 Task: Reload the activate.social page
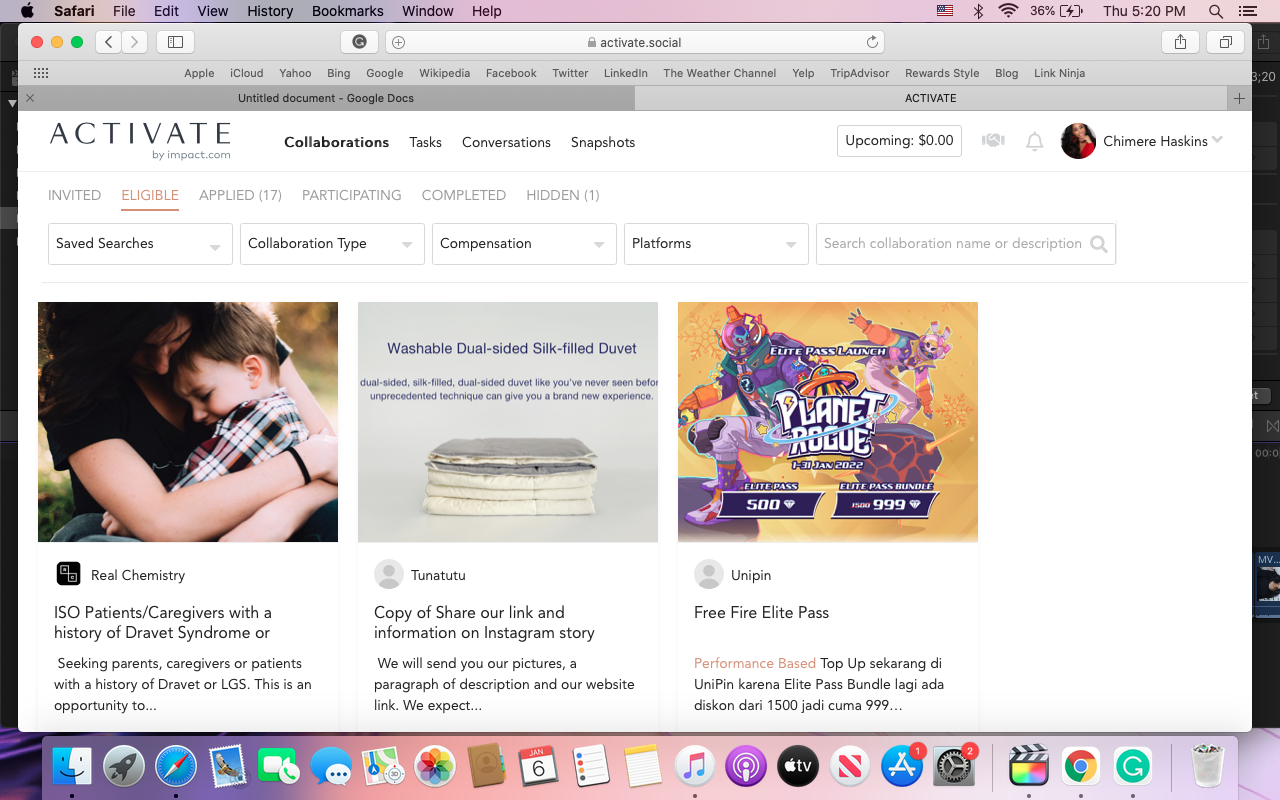click(x=872, y=42)
